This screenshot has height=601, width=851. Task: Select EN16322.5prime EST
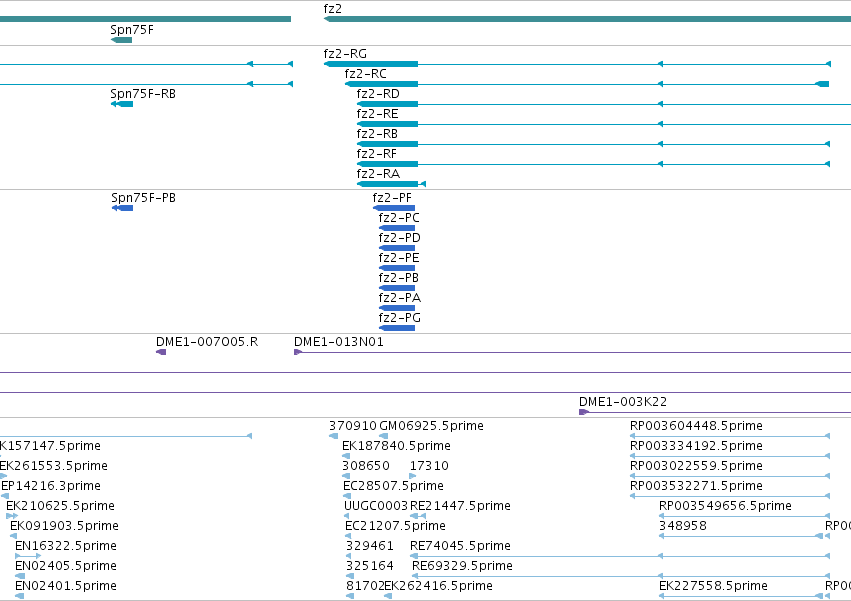(28, 556)
